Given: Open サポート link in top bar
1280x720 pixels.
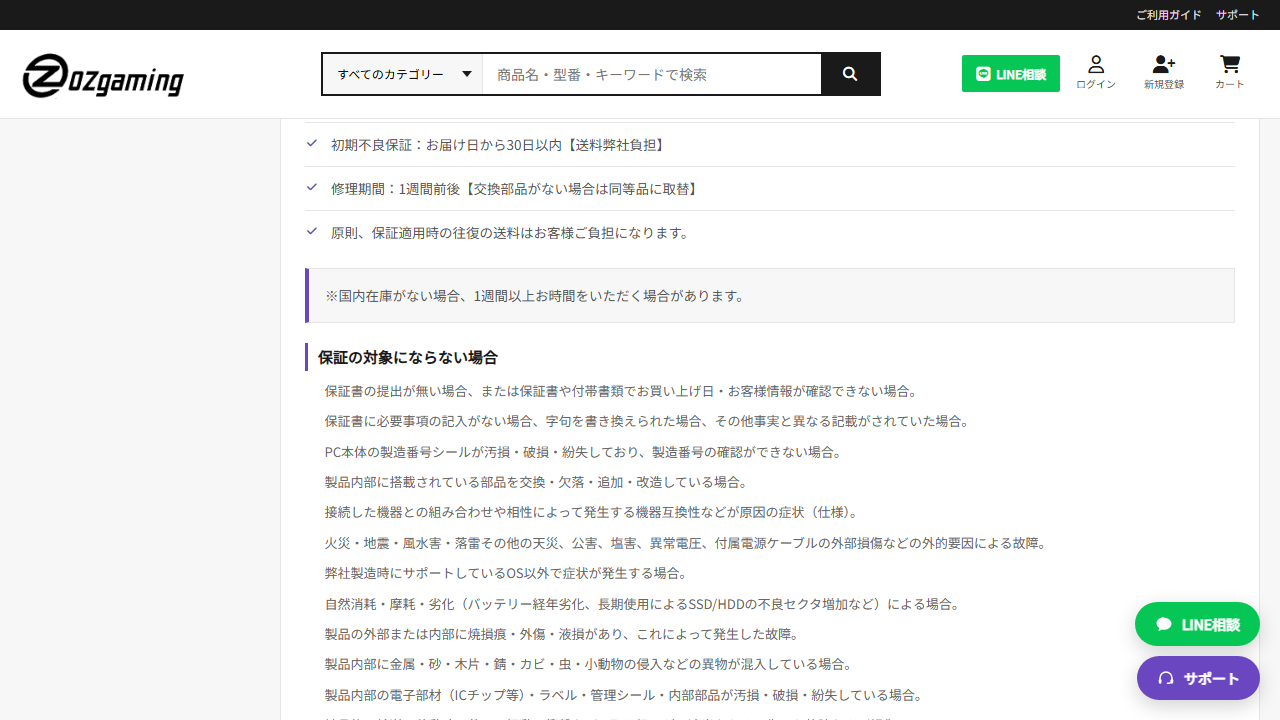Looking at the screenshot, I should click(1238, 15).
